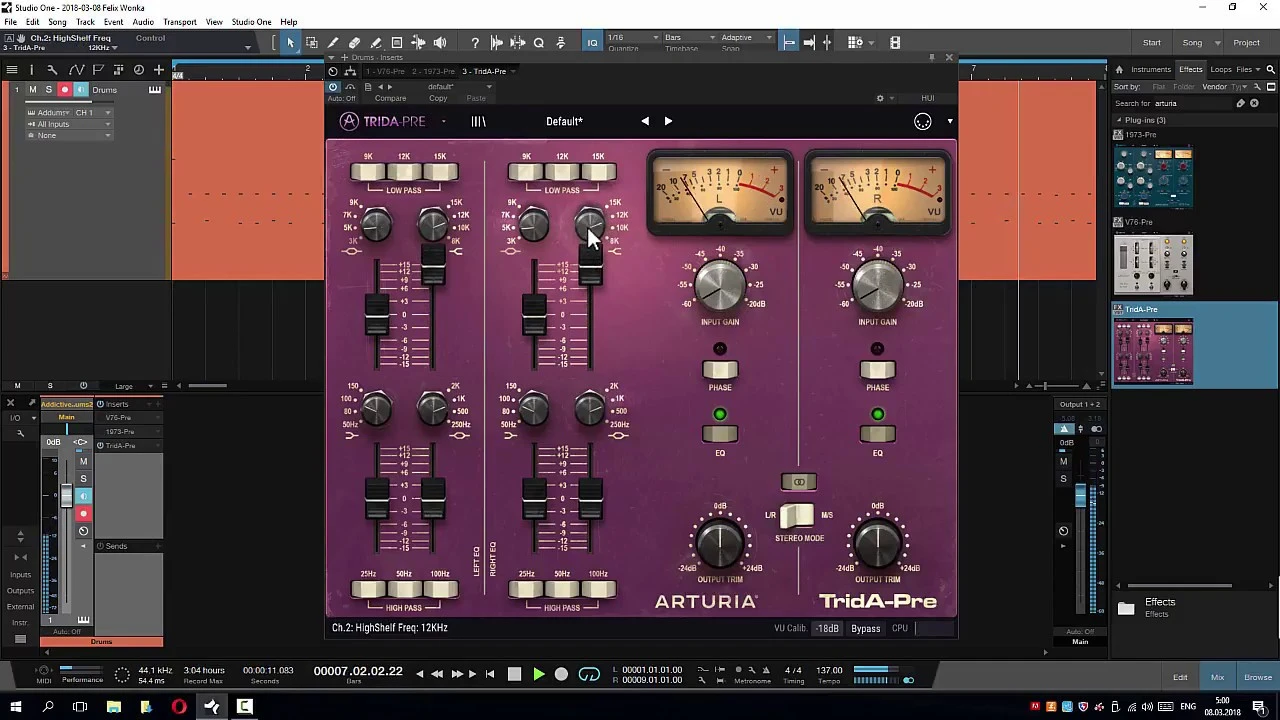The image size is (1280, 720).
Task: Toggle right channel Phase switch
Action: click(x=877, y=370)
